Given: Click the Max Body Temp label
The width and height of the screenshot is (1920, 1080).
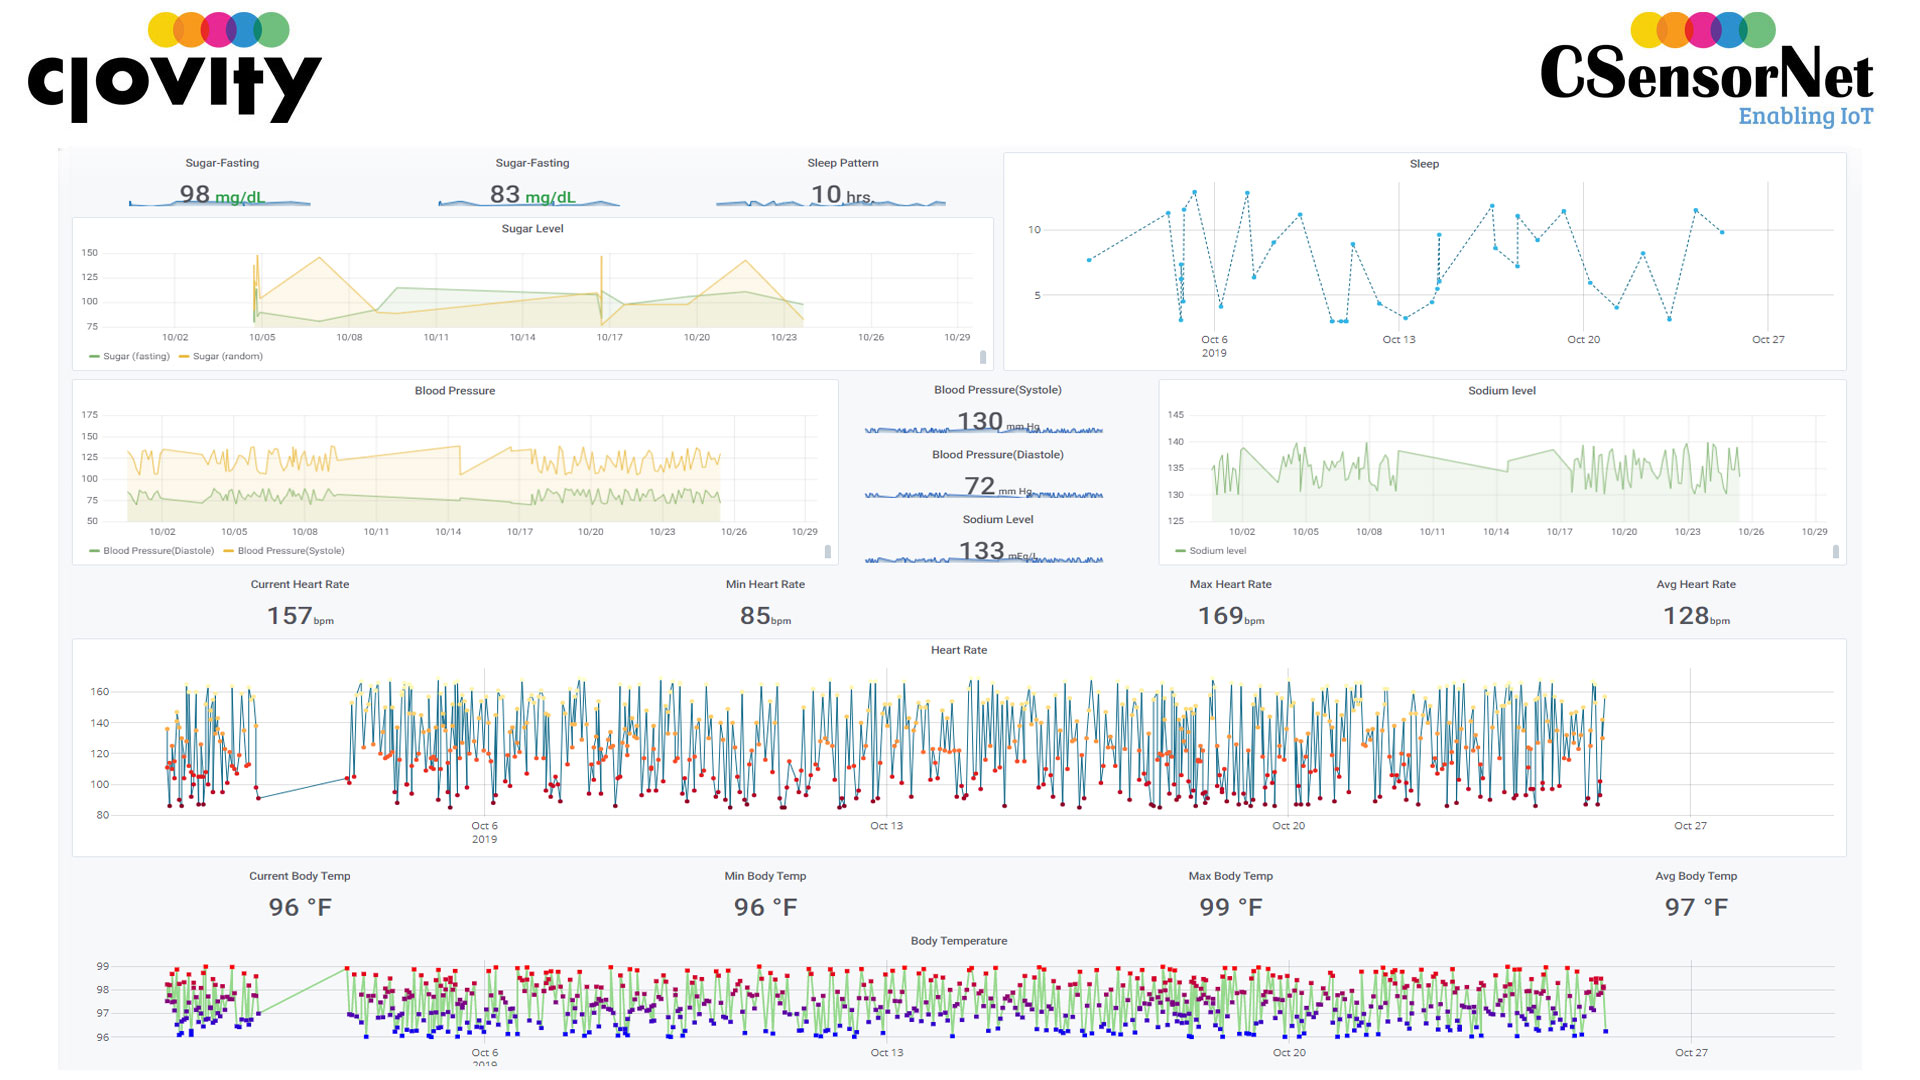Looking at the screenshot, I should tap(1230, 876).
